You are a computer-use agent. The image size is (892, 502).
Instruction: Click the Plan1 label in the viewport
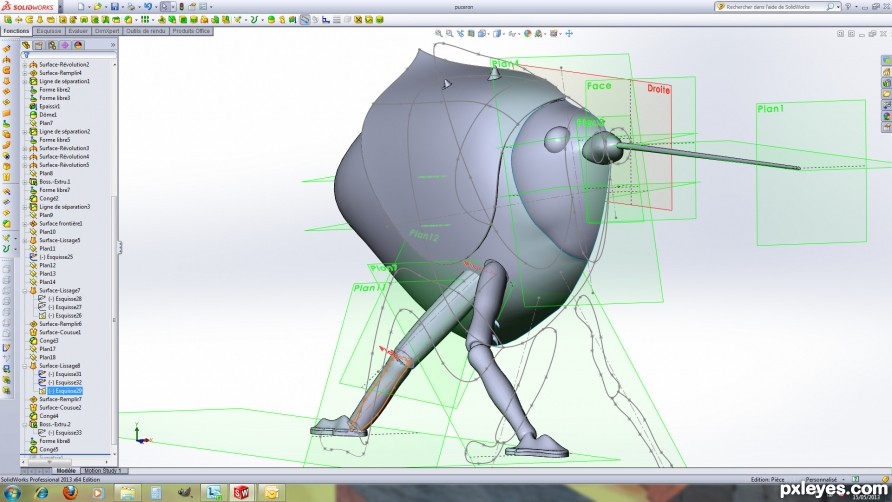click(x=770, y=109)
